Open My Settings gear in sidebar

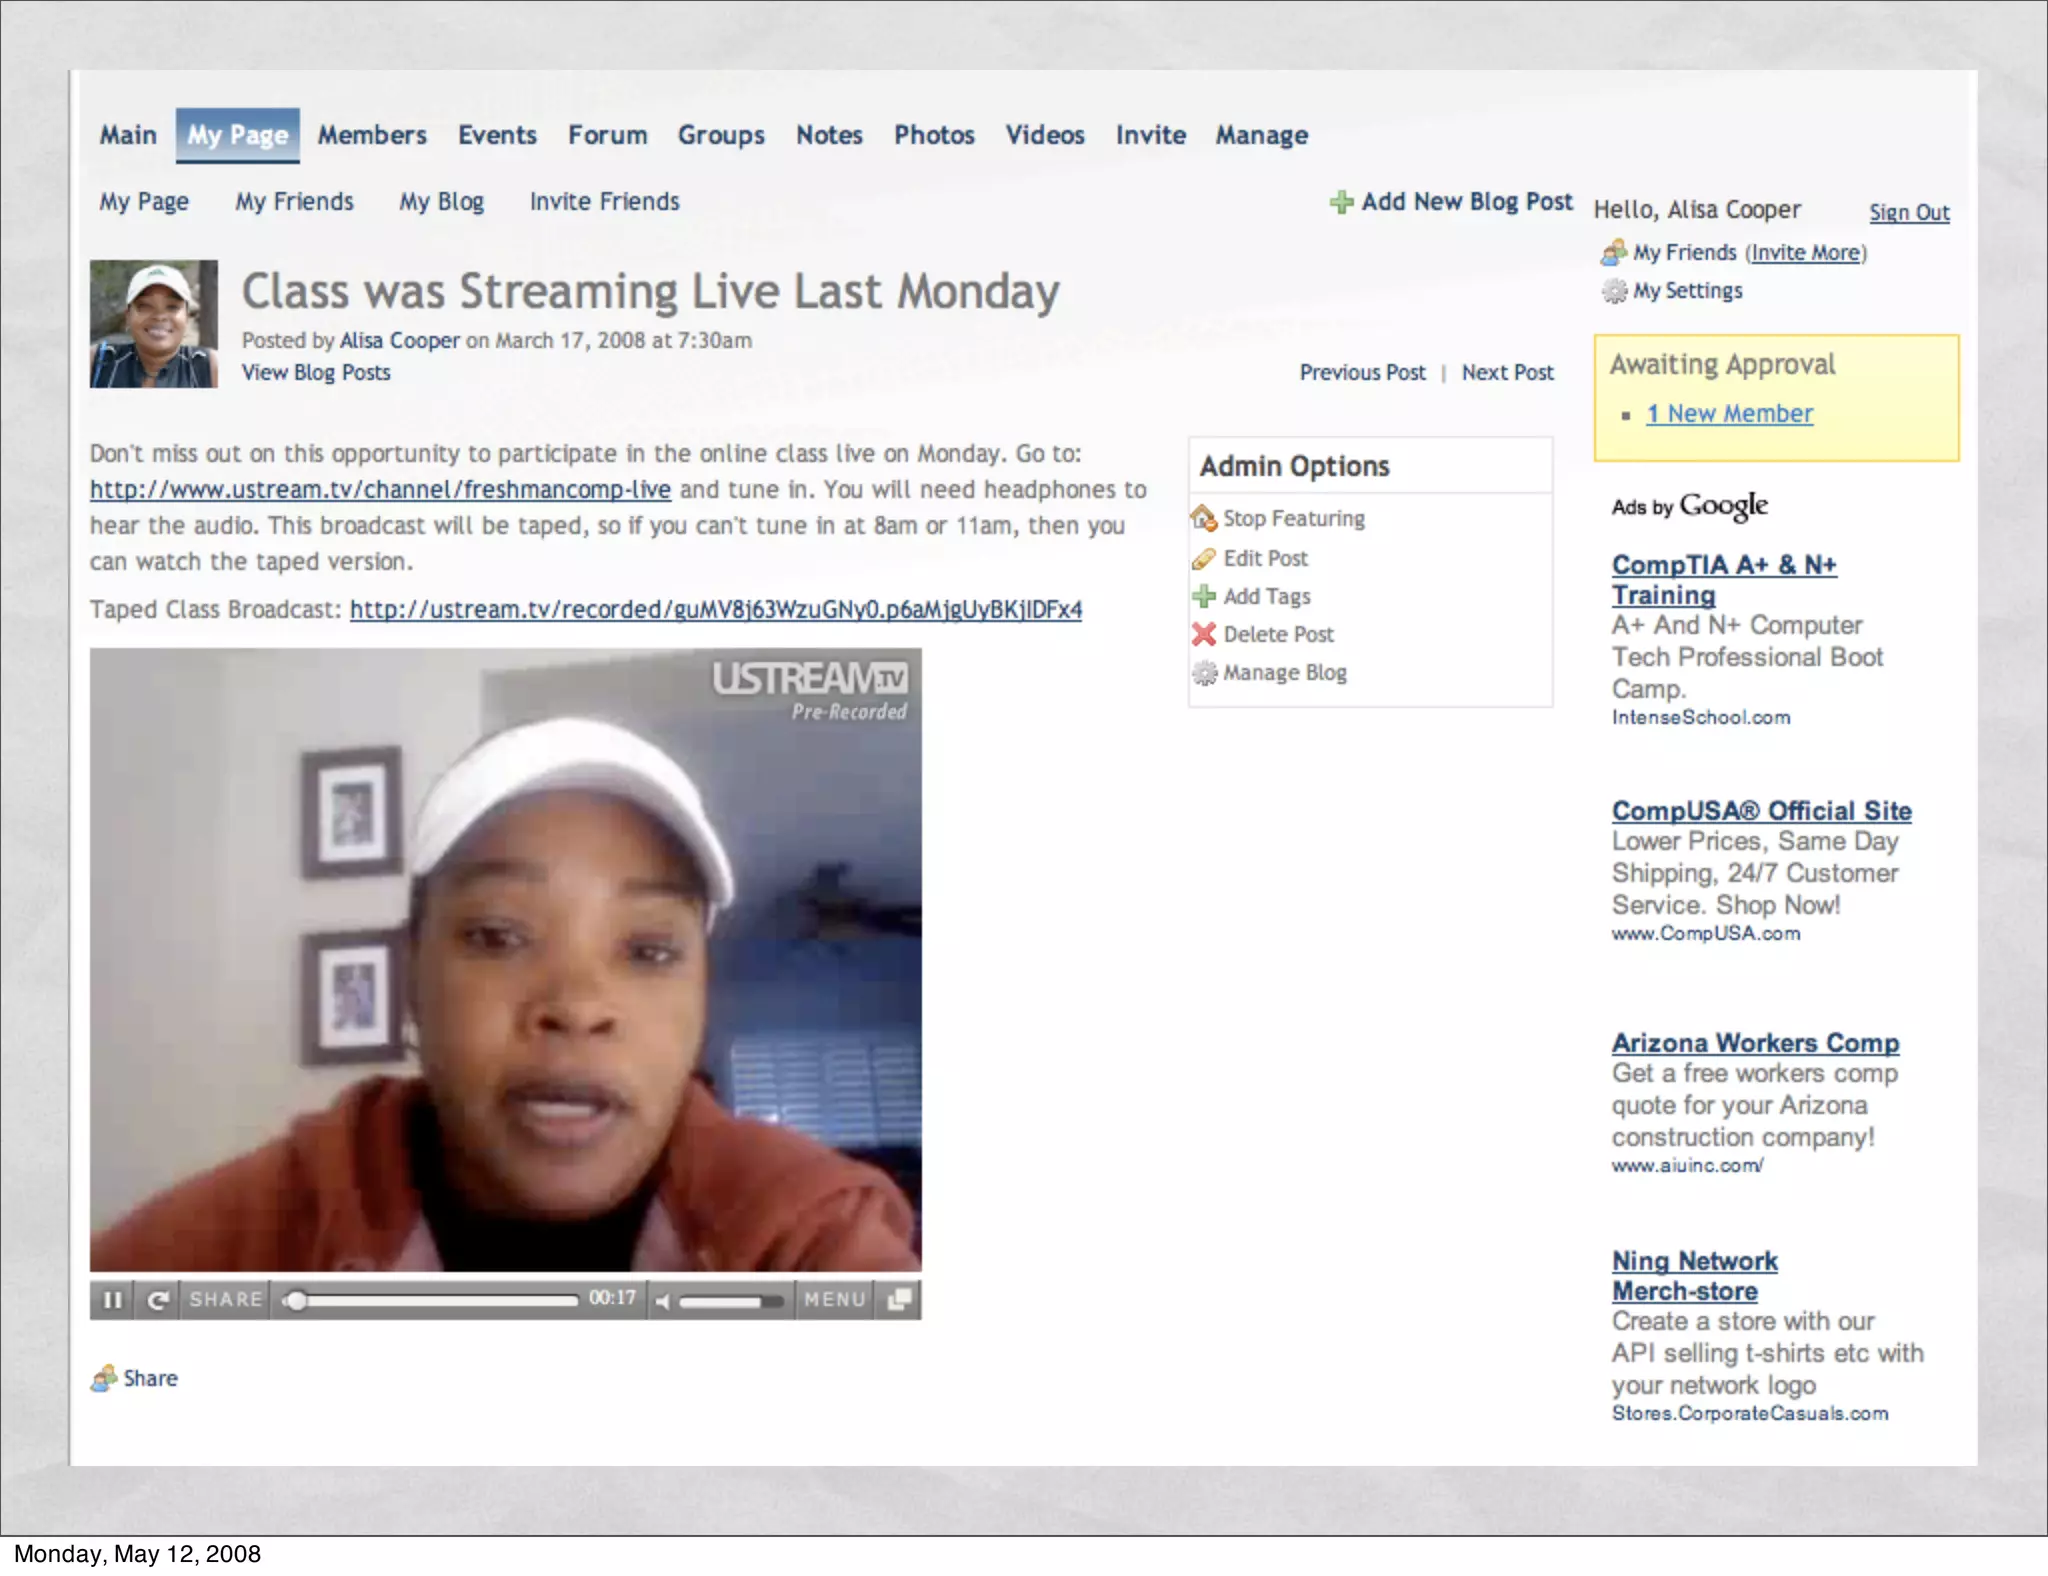tap(1614, 291)
